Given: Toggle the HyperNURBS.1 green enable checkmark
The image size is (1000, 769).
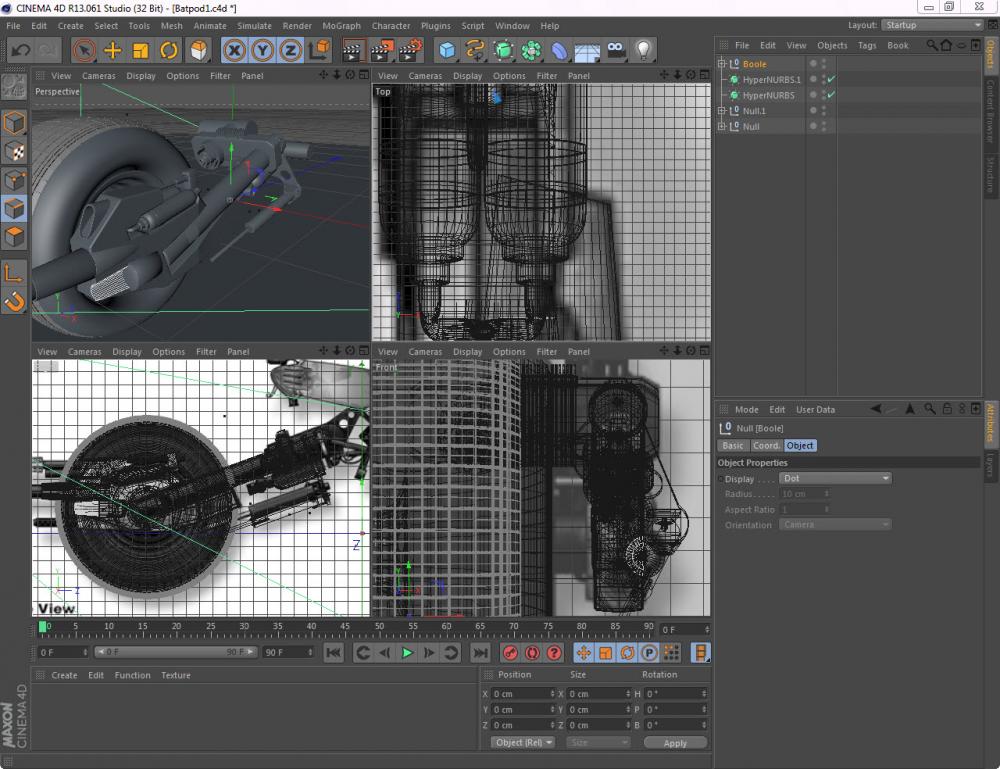Looking at the screenshot, I should click(832, 79).
